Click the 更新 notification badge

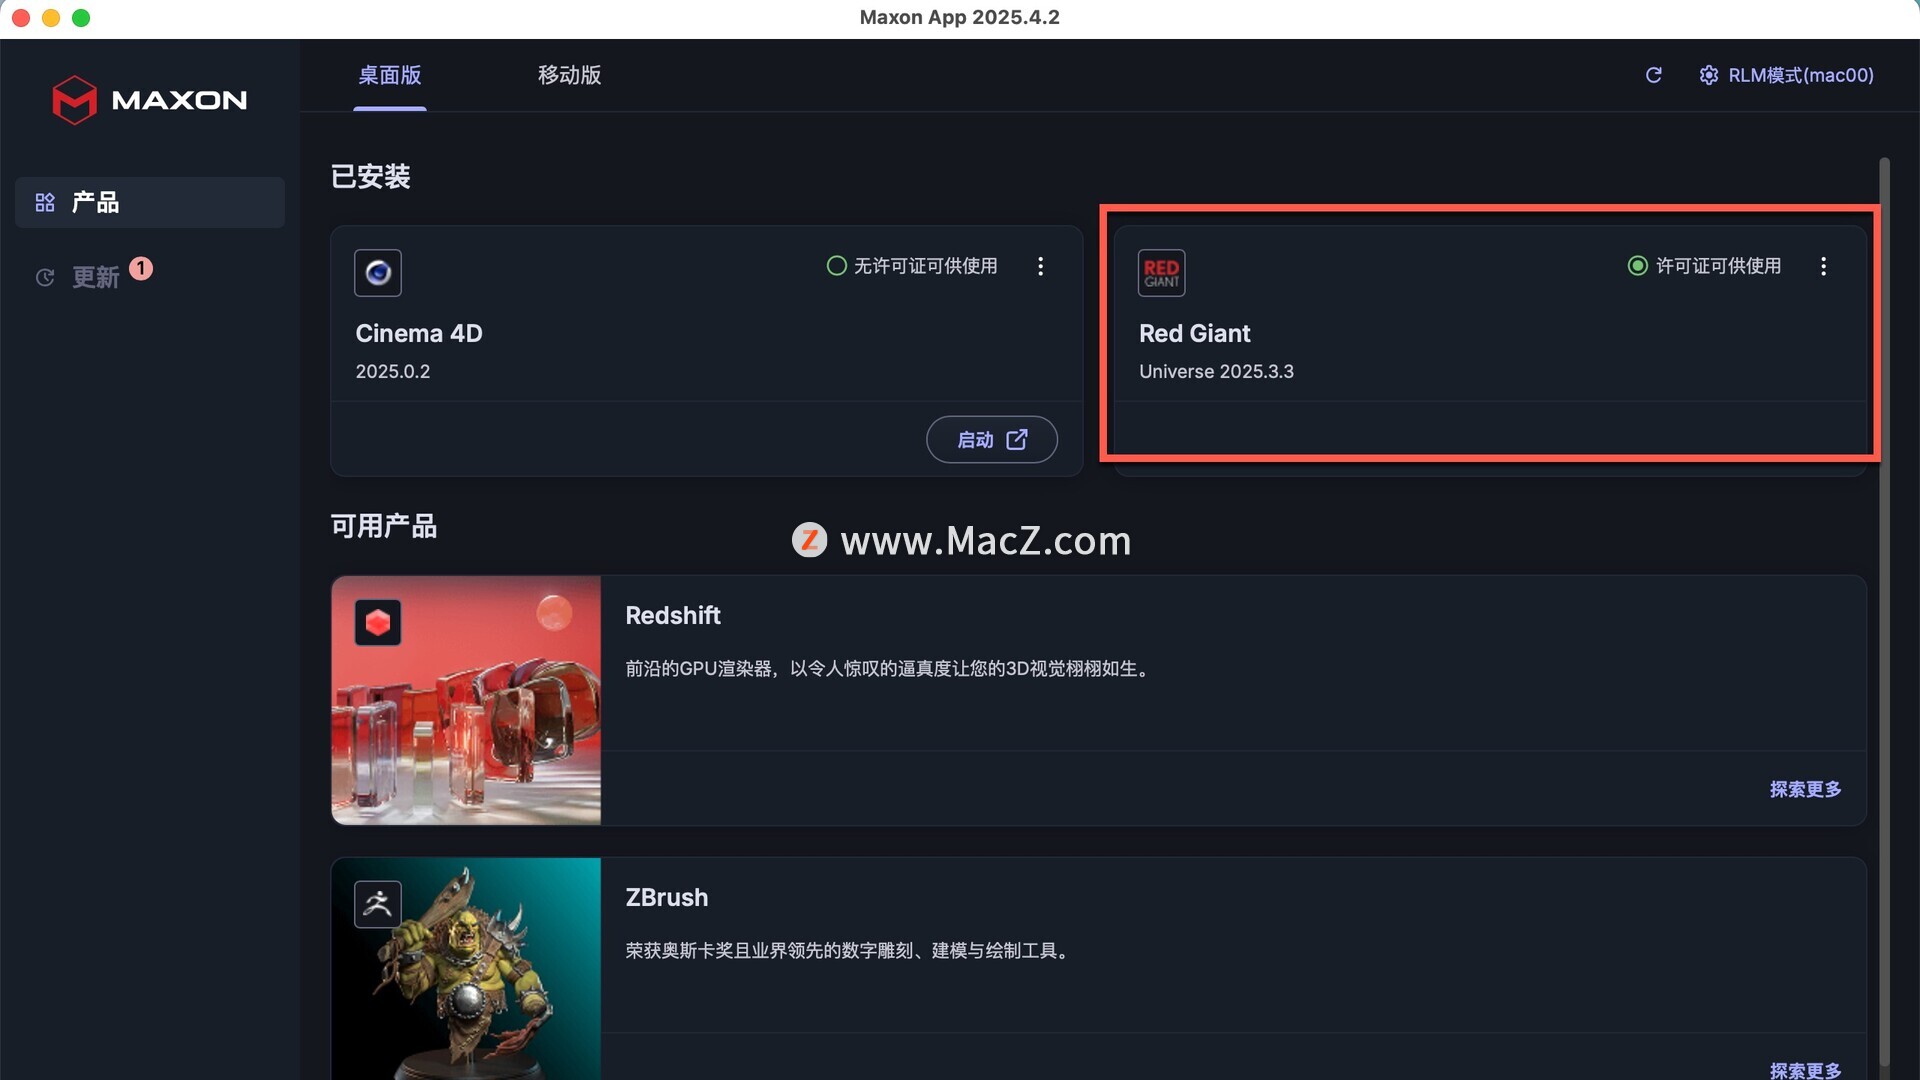pos(141,268)
